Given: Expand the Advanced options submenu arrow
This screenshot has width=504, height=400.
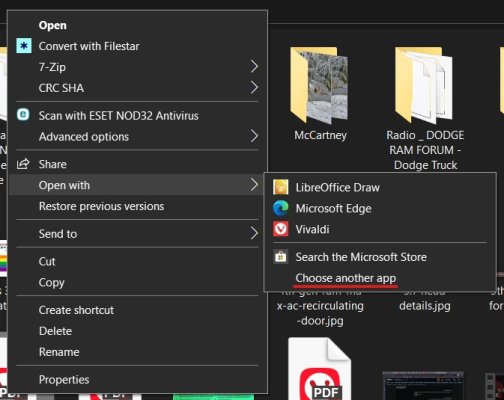Looking at the screenshot, I should (x=254, y=136).
